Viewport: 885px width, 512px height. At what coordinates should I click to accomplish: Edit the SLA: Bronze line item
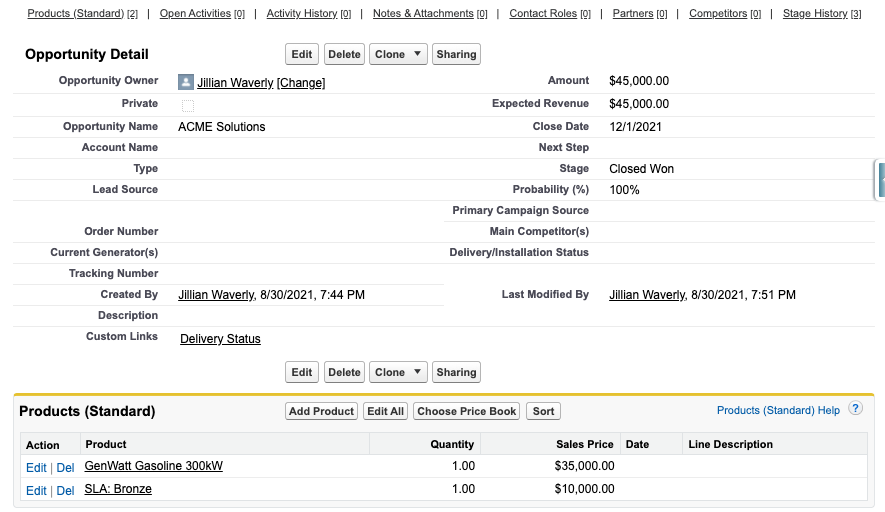(x=36, y=491)
